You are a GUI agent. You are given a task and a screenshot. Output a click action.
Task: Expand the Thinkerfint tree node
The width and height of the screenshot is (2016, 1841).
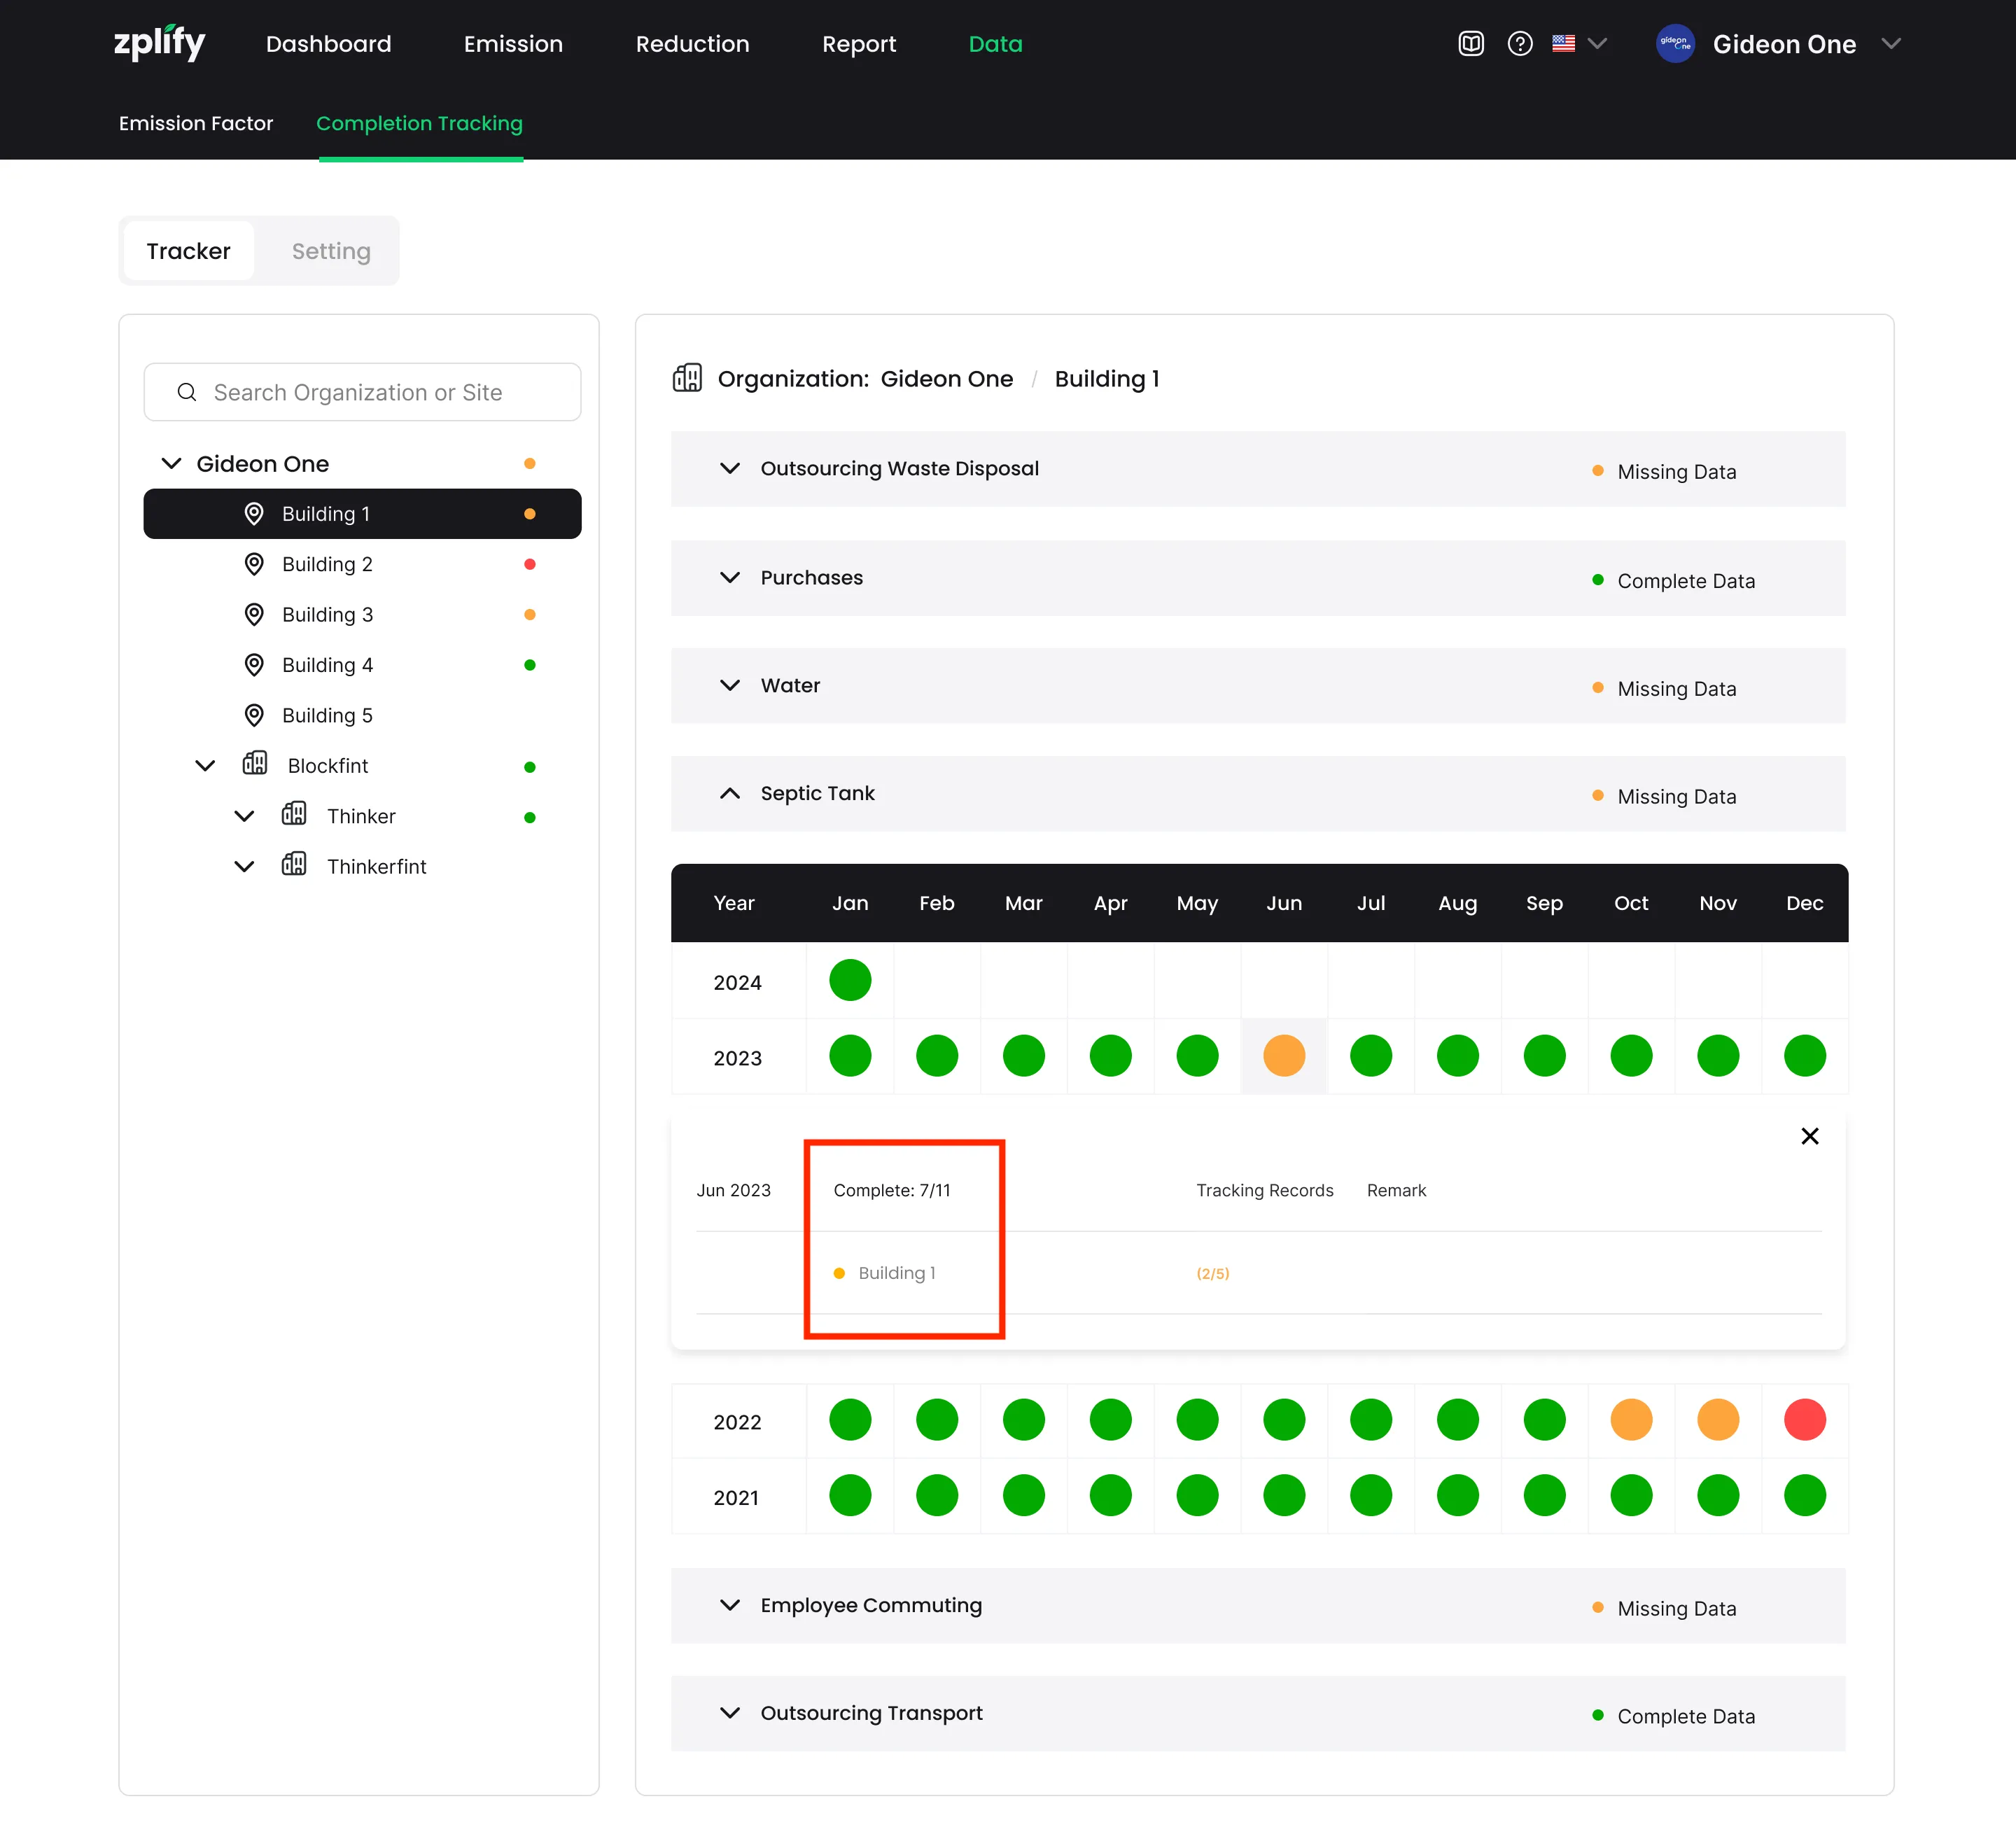[244, 866]
